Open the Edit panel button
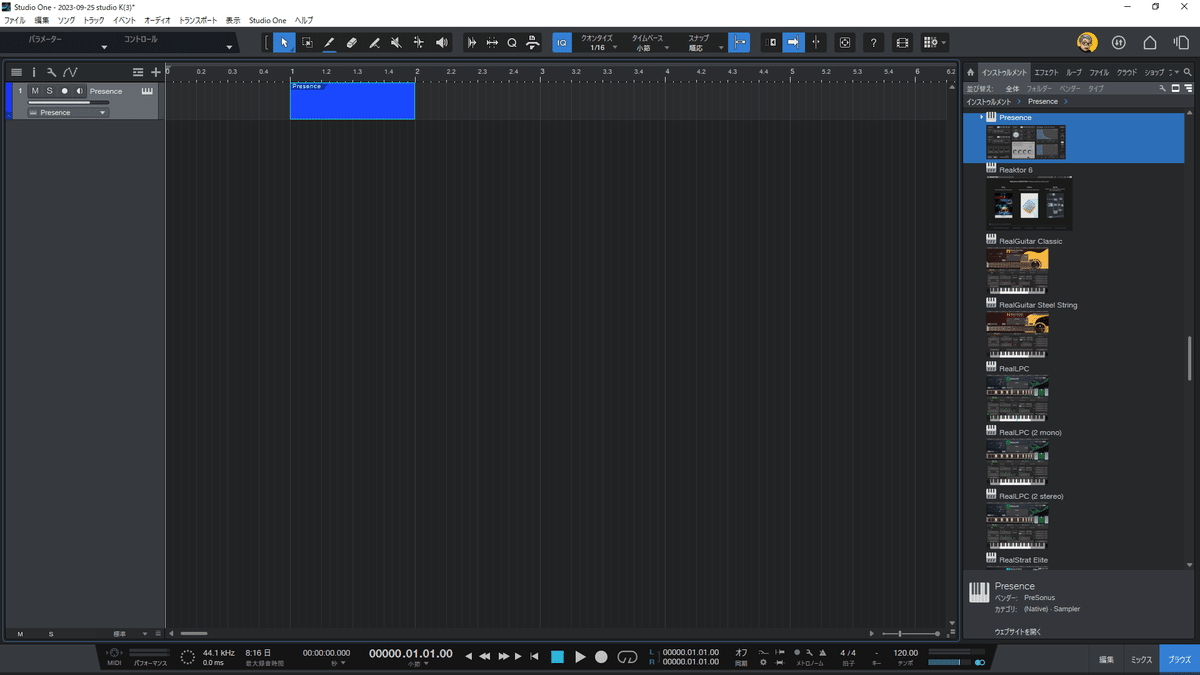1200x675 pixels. coord(1106,660)
